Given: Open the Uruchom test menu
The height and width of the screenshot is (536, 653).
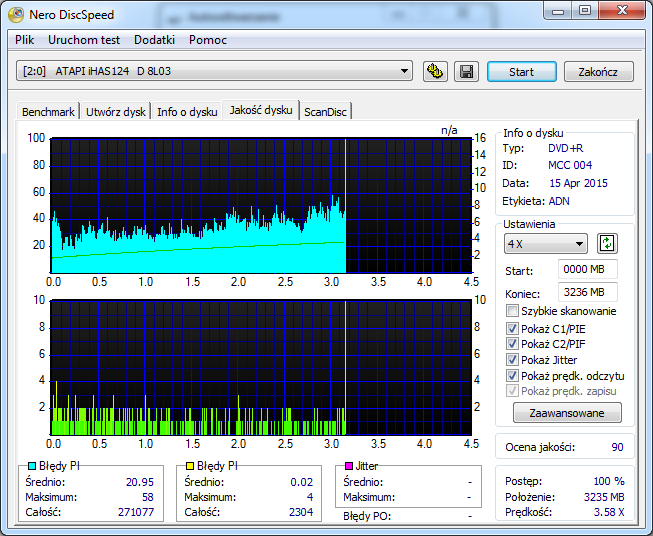Looking at the screenshot, I should pyautogui.click(x=84, y=40).
